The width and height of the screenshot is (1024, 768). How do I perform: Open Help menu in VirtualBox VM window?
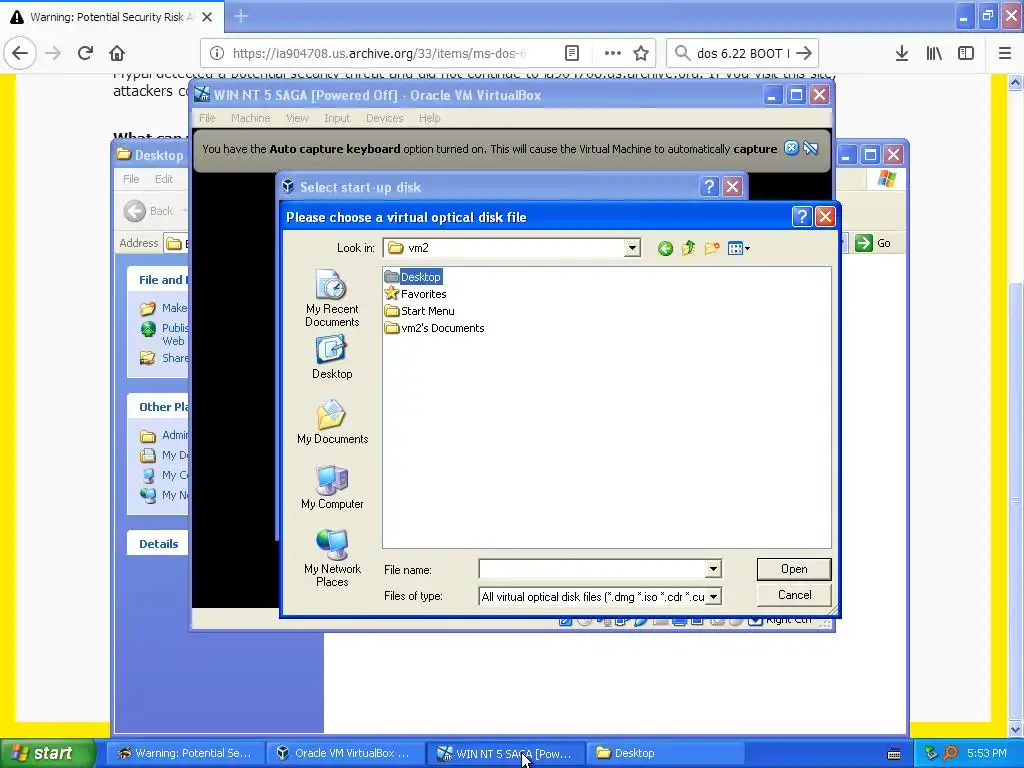tap(429, 118)
